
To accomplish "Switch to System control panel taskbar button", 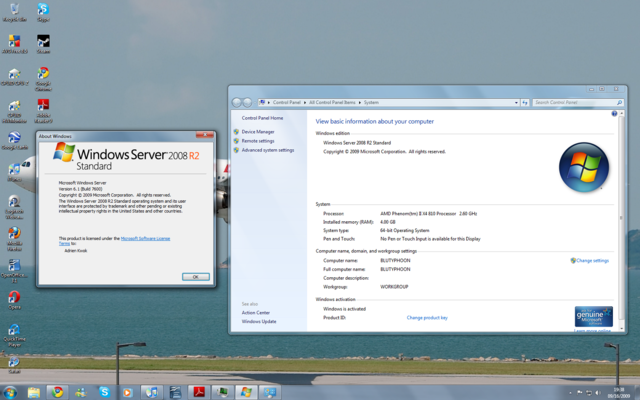I will tap(270, 392).
